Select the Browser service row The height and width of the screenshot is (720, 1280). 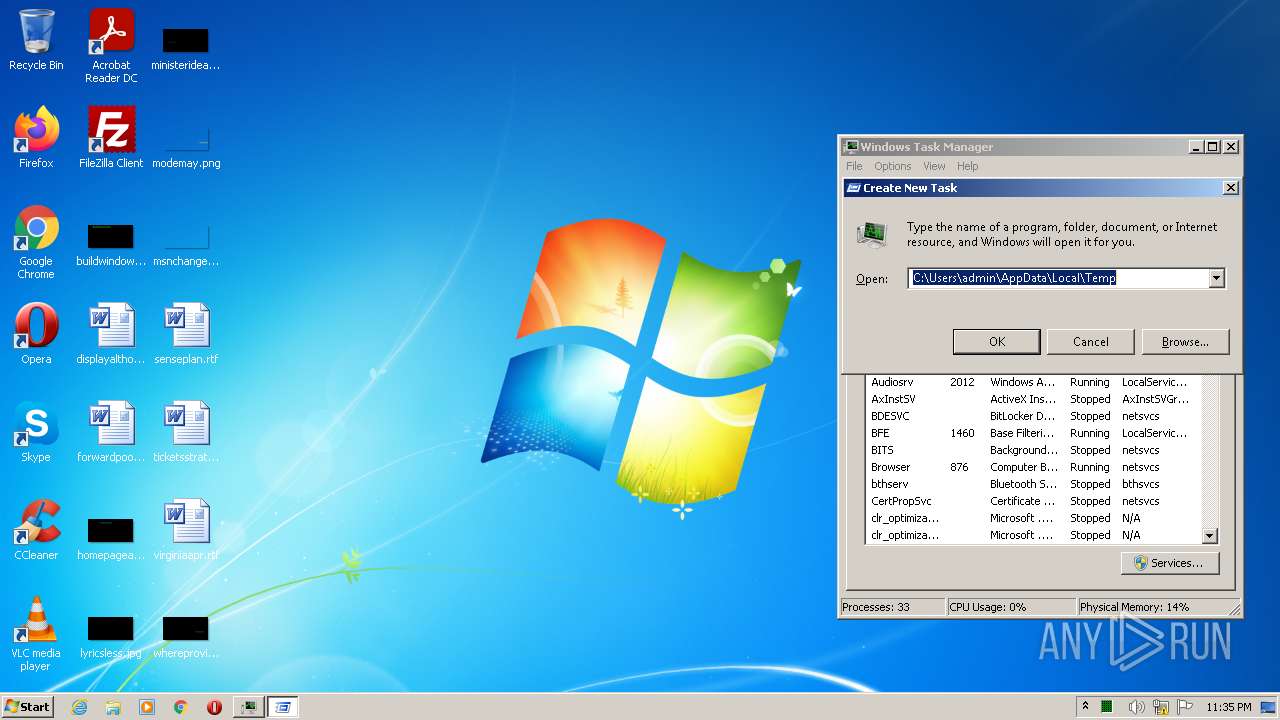point(1033,467)
